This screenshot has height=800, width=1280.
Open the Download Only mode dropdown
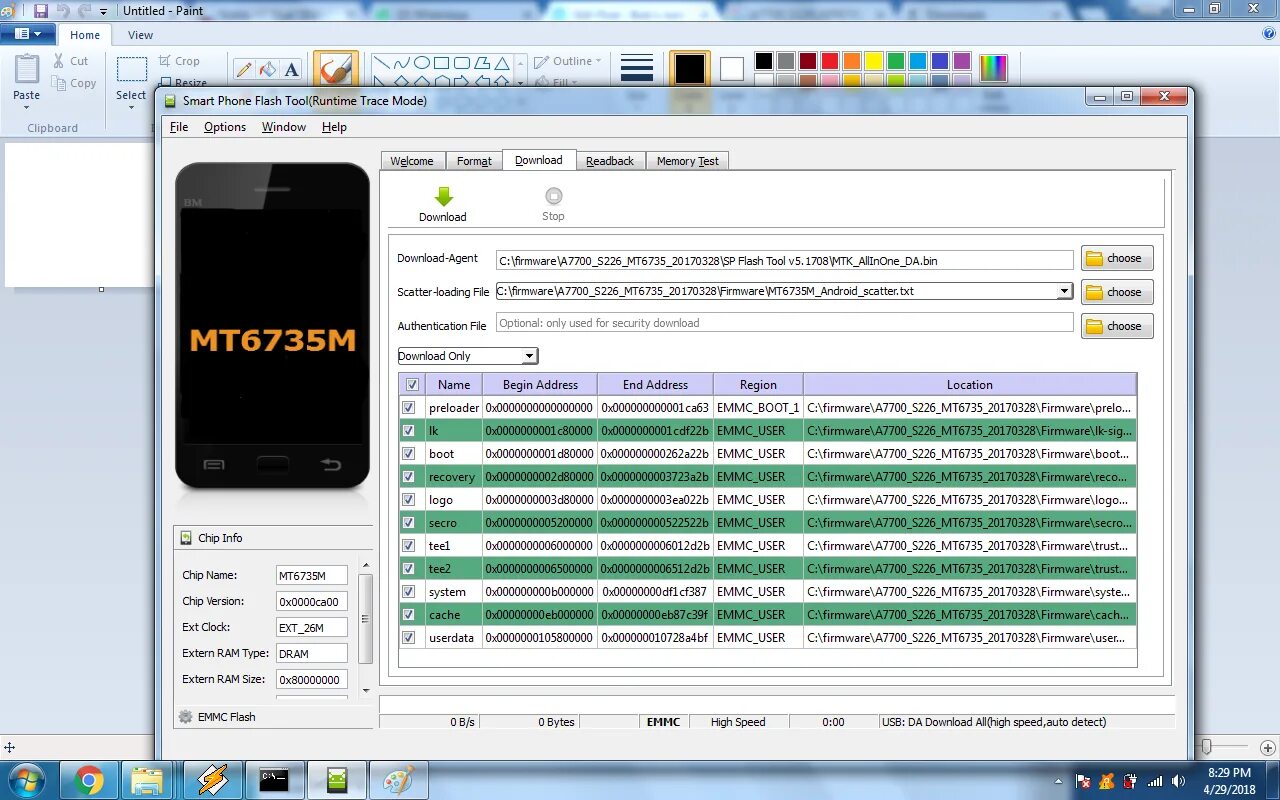pos(529,356)
